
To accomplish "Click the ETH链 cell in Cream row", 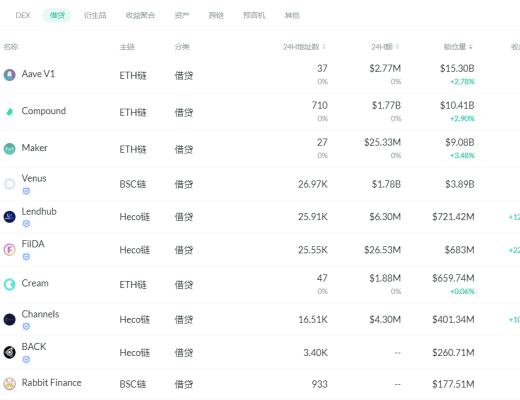I will click(x=133, y=285).
